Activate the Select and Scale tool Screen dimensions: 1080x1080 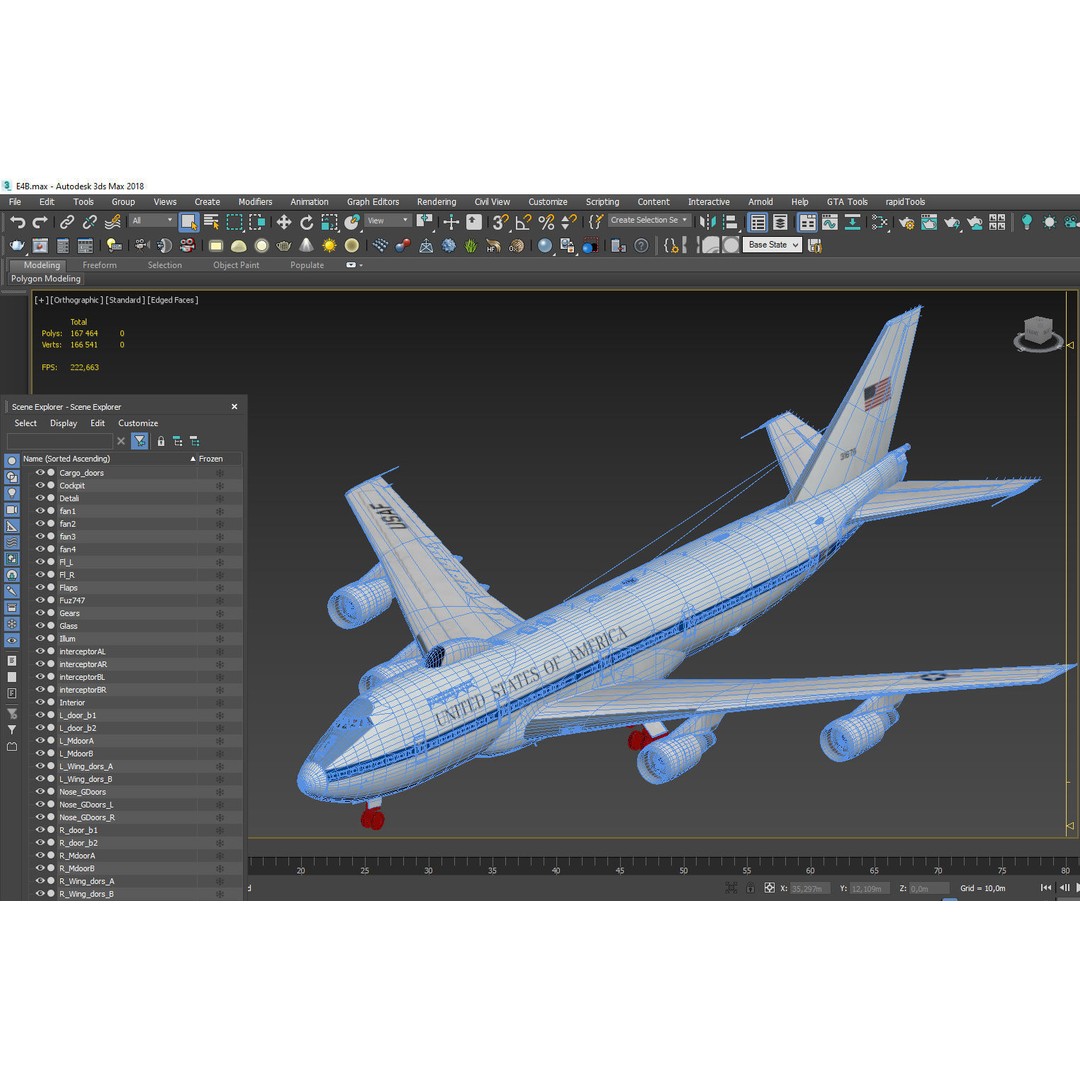pos(329,222)
